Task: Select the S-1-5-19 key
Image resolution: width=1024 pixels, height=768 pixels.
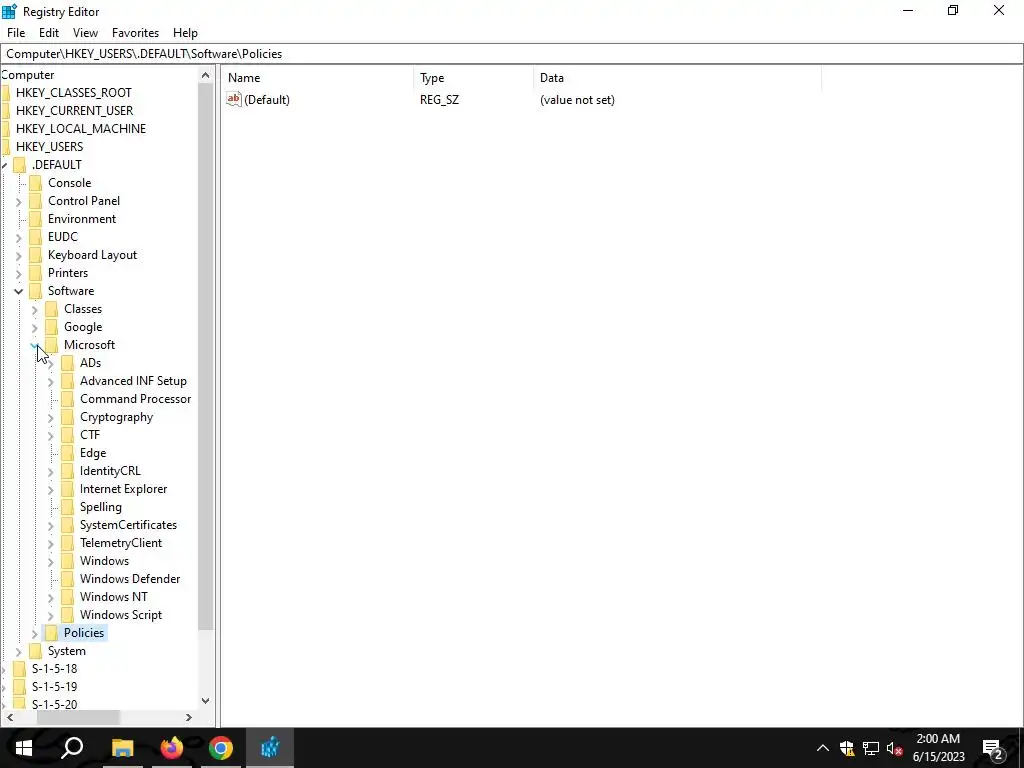Action: tap(54, 687)
